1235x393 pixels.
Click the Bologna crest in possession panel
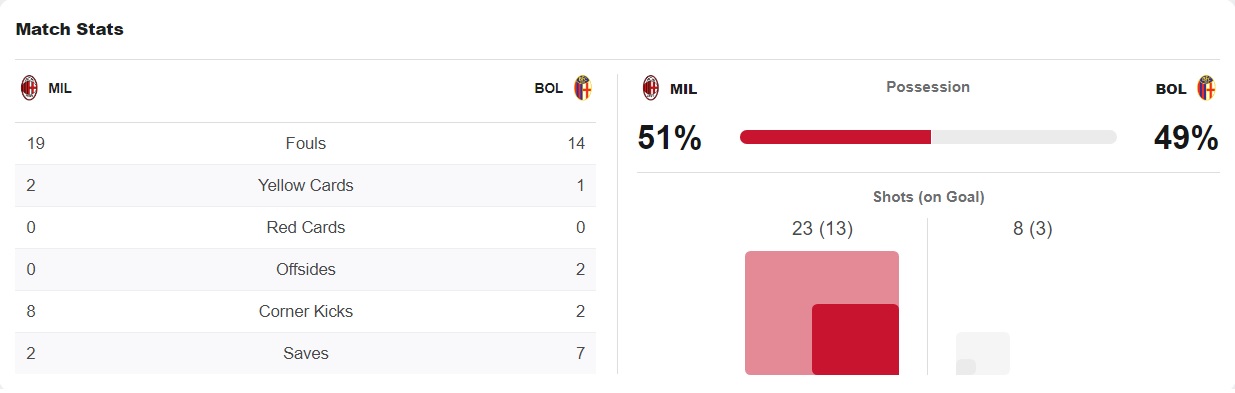click(x=1206, y=88)
